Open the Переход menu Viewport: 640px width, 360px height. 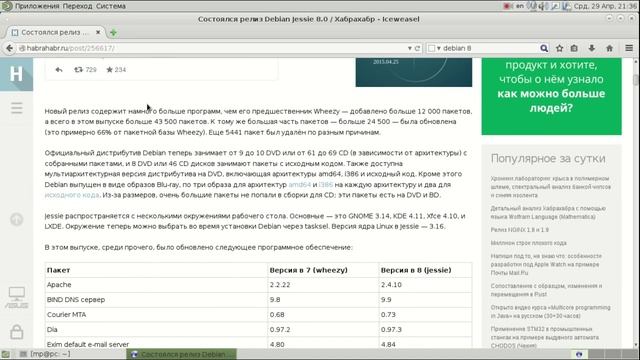[x=78, y=6]
